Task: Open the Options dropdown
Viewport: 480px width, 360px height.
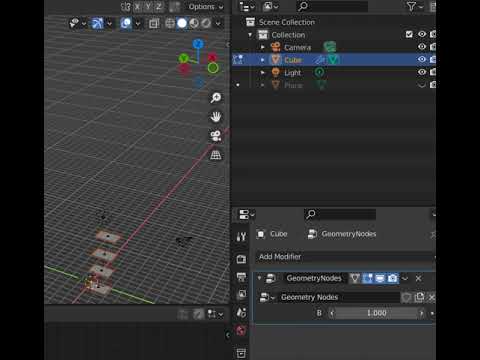Action: point(205,7)
